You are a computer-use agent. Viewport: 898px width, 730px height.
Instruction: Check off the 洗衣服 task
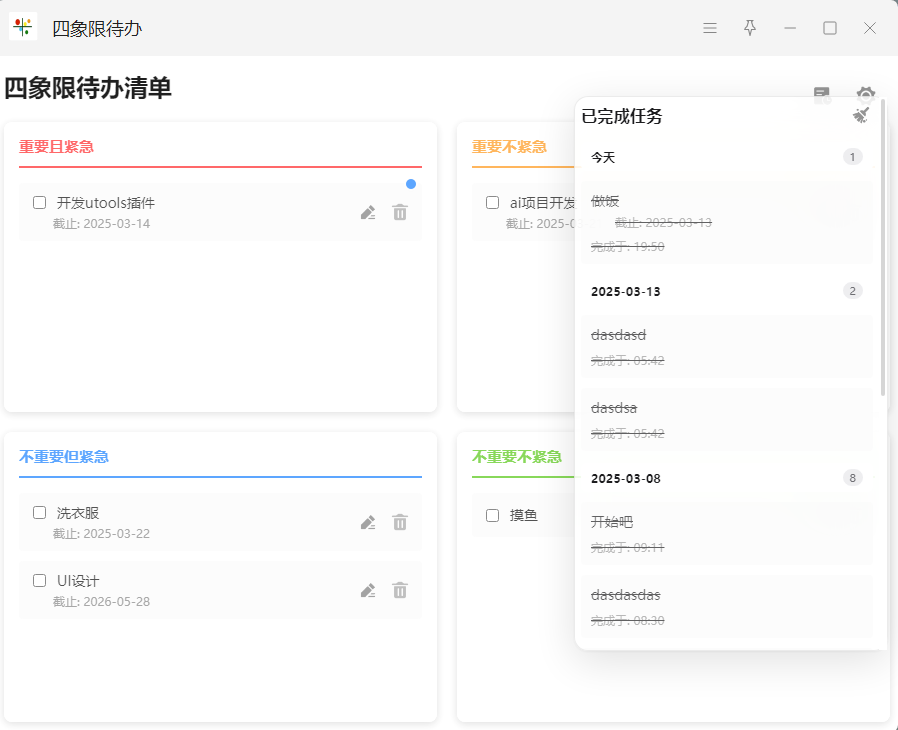[x=40, y=512]
